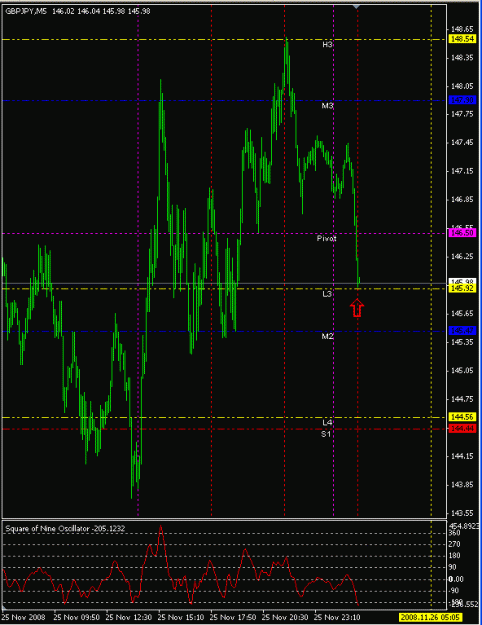Click the 25 Nov 09:50 time label
482x625 pixels.
76,617
